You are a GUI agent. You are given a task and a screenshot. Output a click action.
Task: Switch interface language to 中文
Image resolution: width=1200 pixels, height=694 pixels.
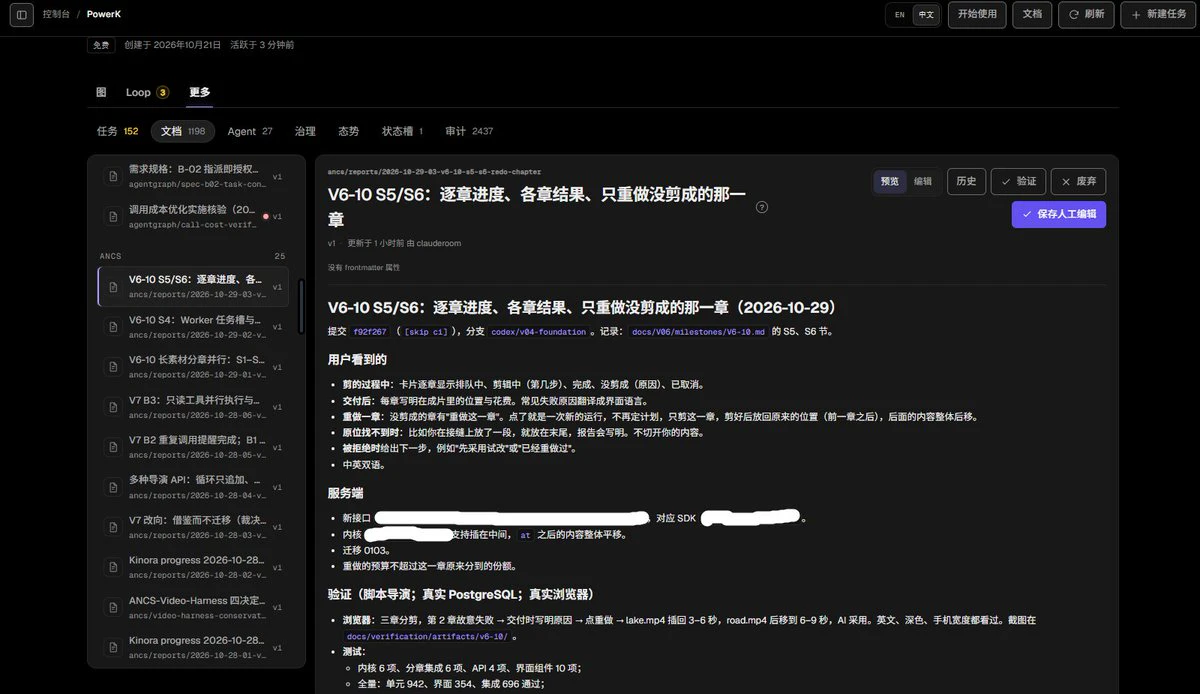tap(926, 14)
